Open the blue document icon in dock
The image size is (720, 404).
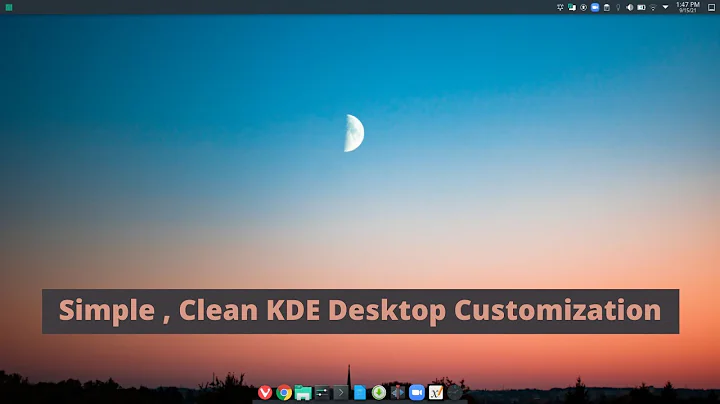pos(360,393)
